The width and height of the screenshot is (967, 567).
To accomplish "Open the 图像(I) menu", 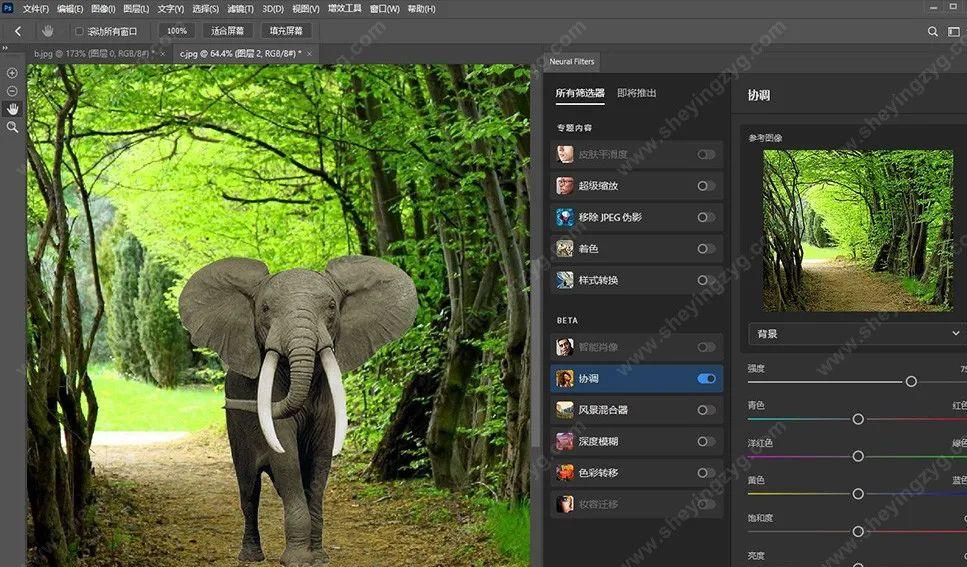I will coord(102,9).
